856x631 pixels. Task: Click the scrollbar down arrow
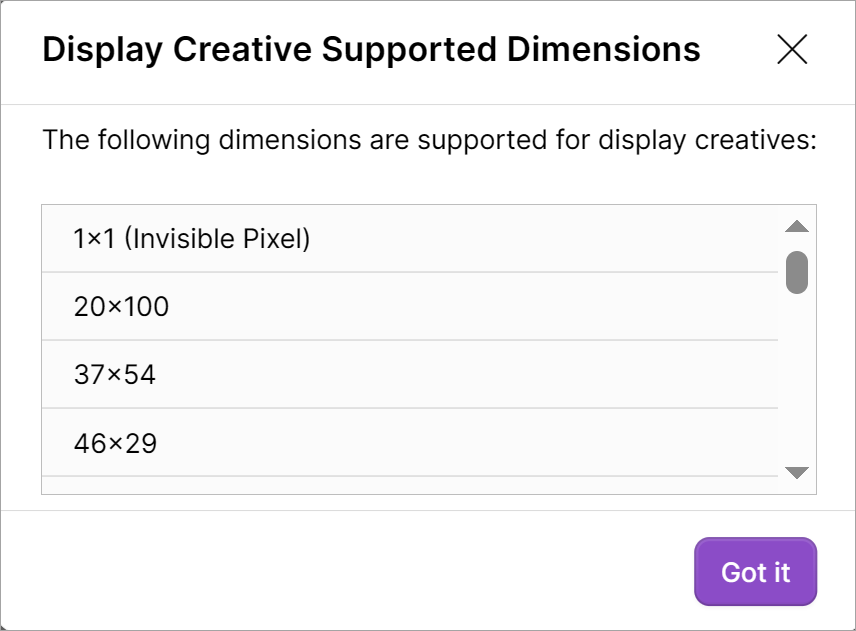[797, 473]
